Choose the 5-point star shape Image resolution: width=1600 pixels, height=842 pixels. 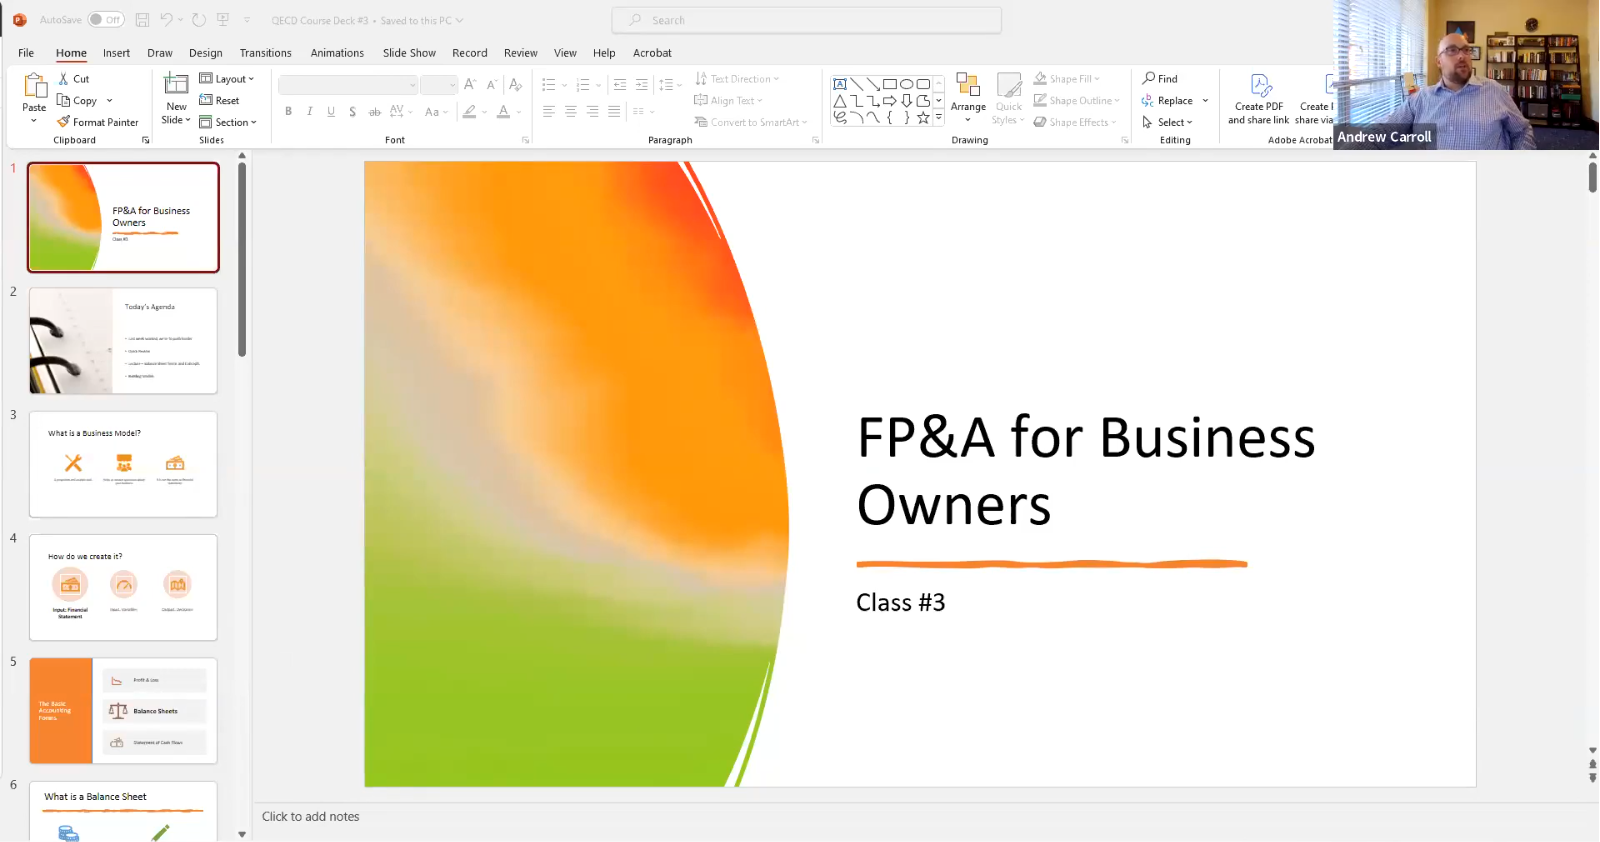[923, 117]
